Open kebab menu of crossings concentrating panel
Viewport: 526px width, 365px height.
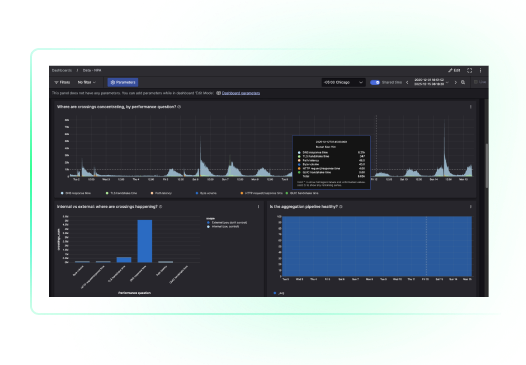click(x=470, y=107)
